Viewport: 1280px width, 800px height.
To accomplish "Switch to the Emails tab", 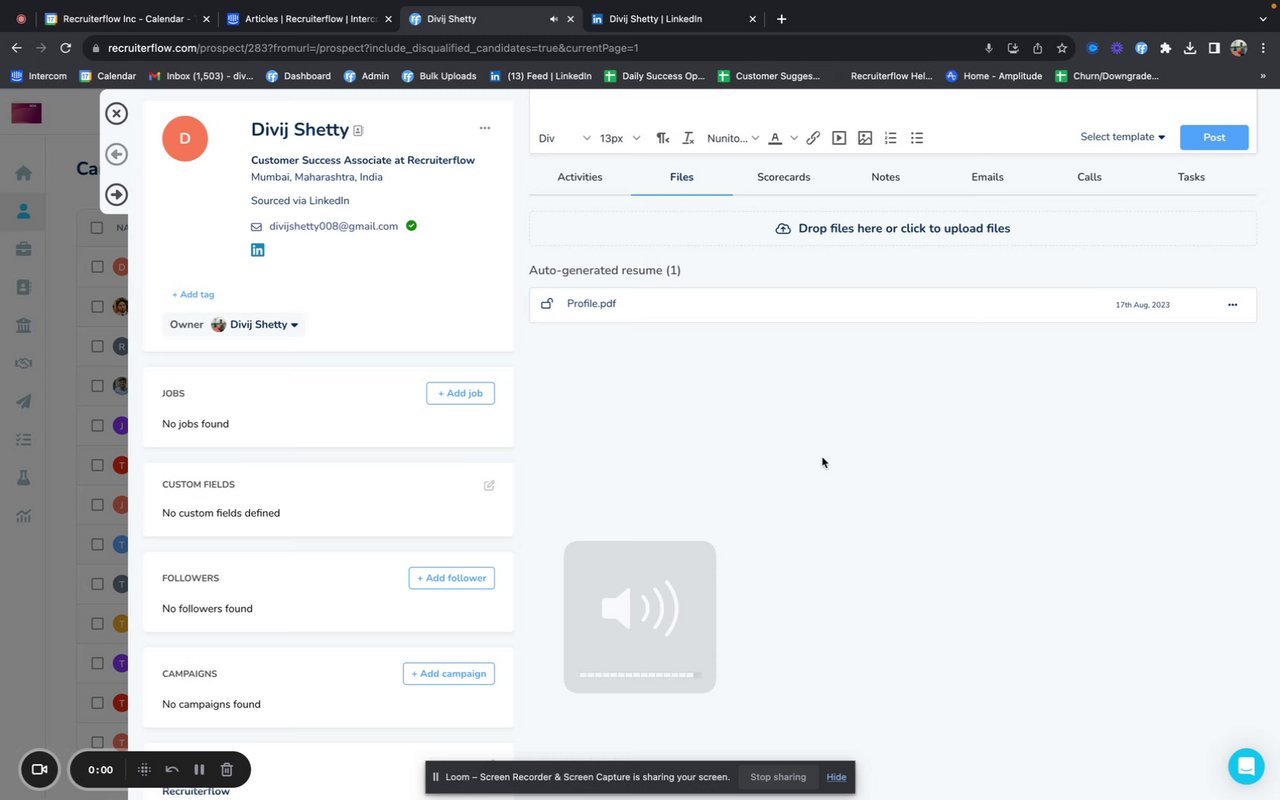I will point(987,177).
